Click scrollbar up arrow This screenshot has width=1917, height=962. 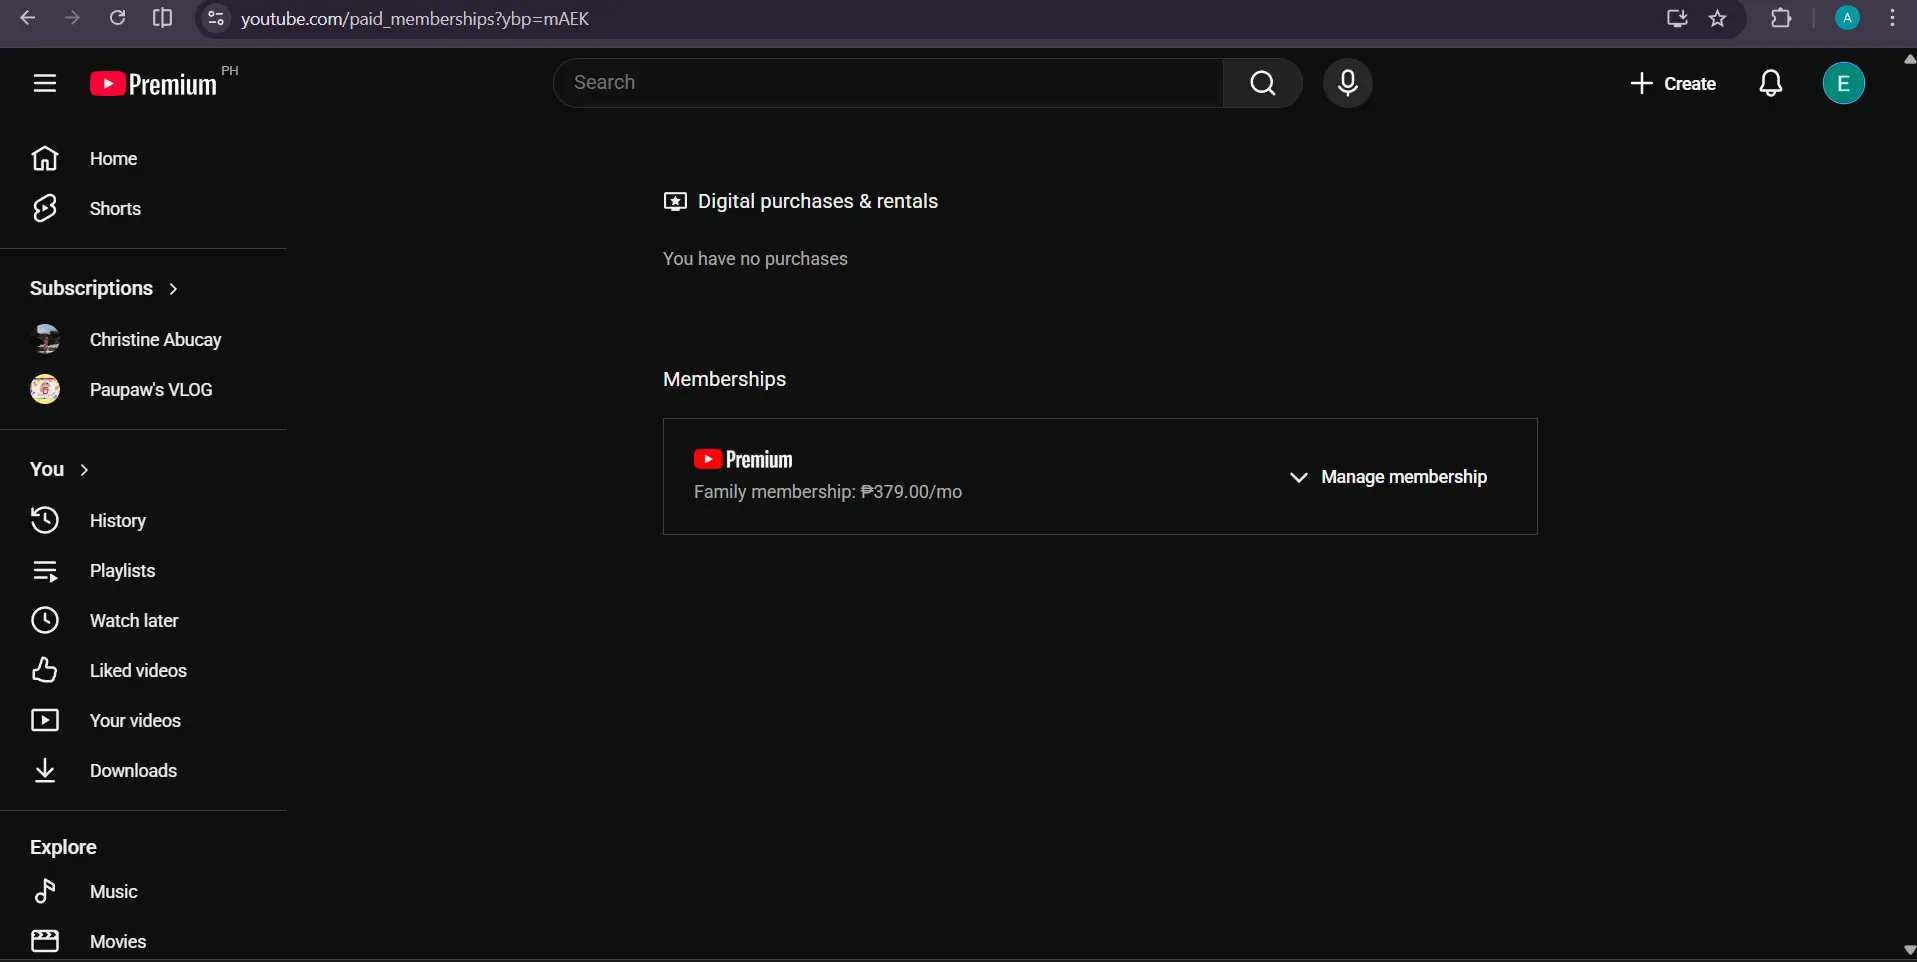[x=1908, y=60]
